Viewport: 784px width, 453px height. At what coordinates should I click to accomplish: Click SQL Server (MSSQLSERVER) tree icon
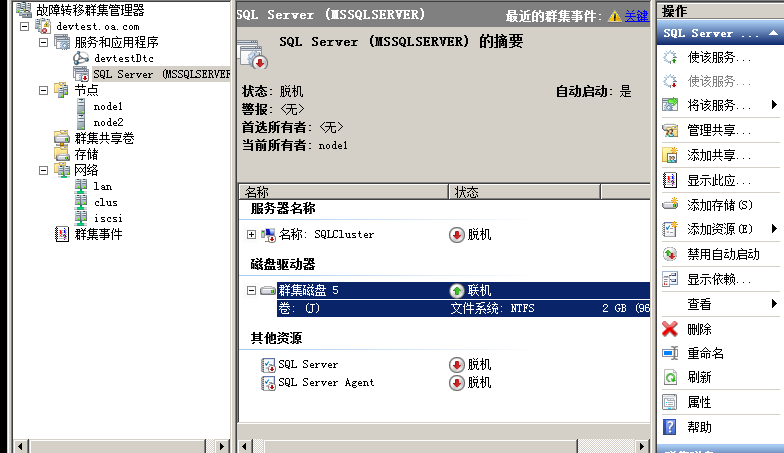click(x=81, y=74)
